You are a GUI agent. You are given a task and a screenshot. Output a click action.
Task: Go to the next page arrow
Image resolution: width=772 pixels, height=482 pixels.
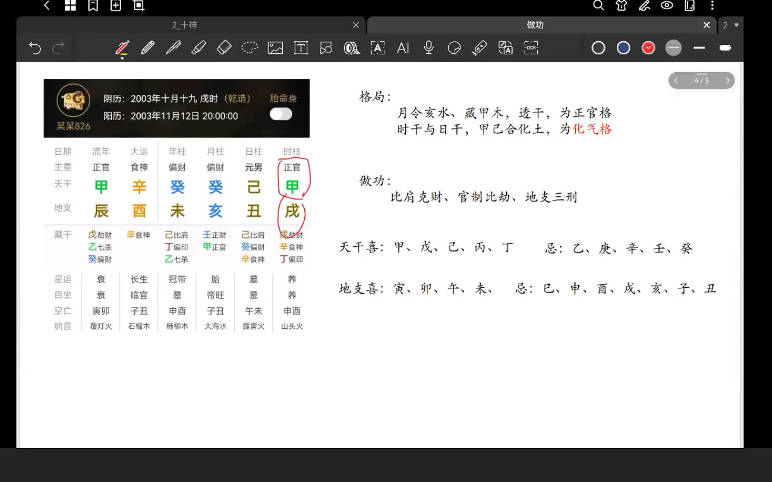[727, 80]
